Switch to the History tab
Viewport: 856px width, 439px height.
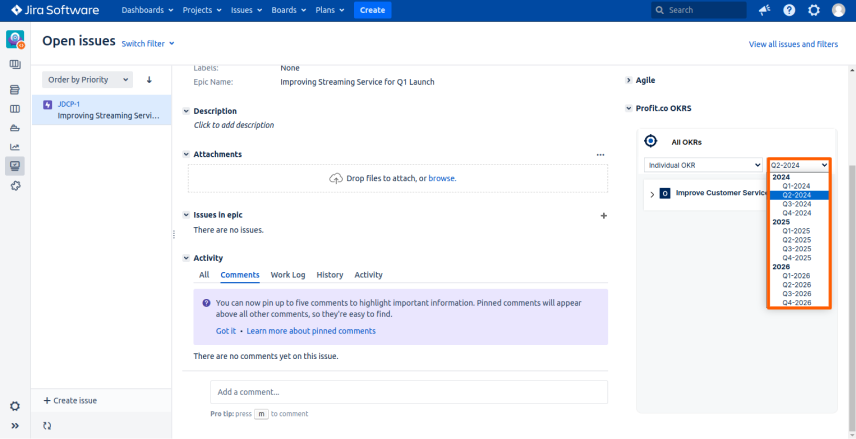330,275
